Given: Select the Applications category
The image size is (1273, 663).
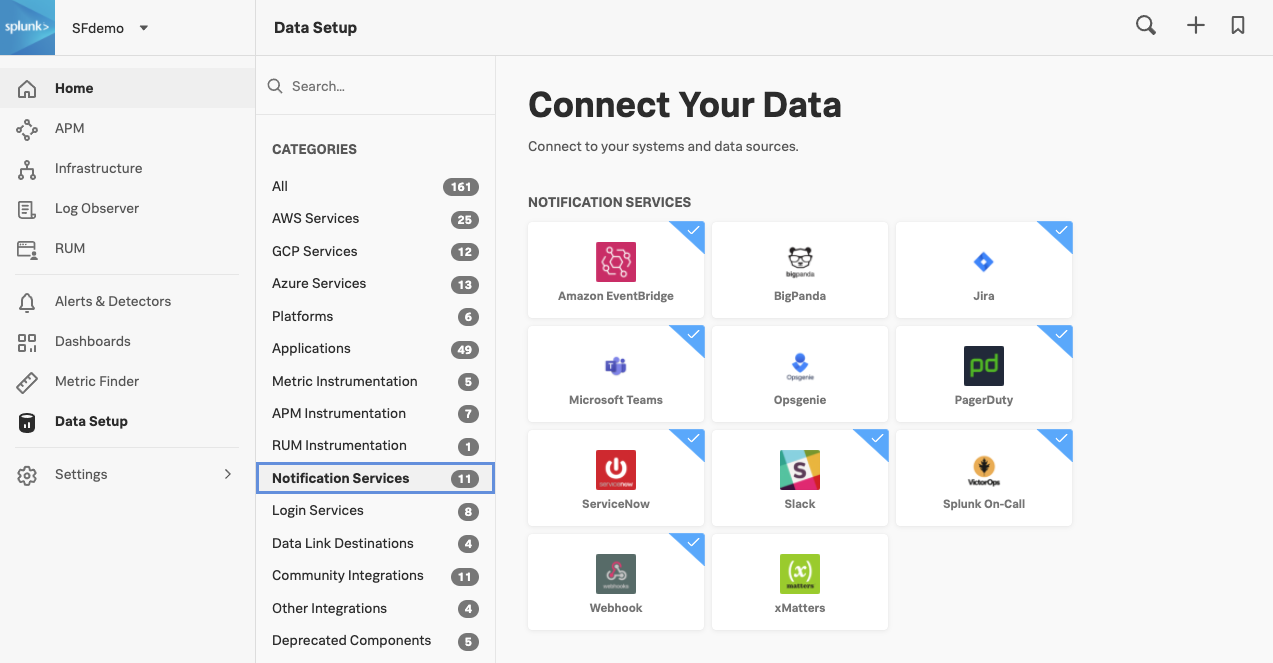Looking at the screenshot, I should coord(311,348).
